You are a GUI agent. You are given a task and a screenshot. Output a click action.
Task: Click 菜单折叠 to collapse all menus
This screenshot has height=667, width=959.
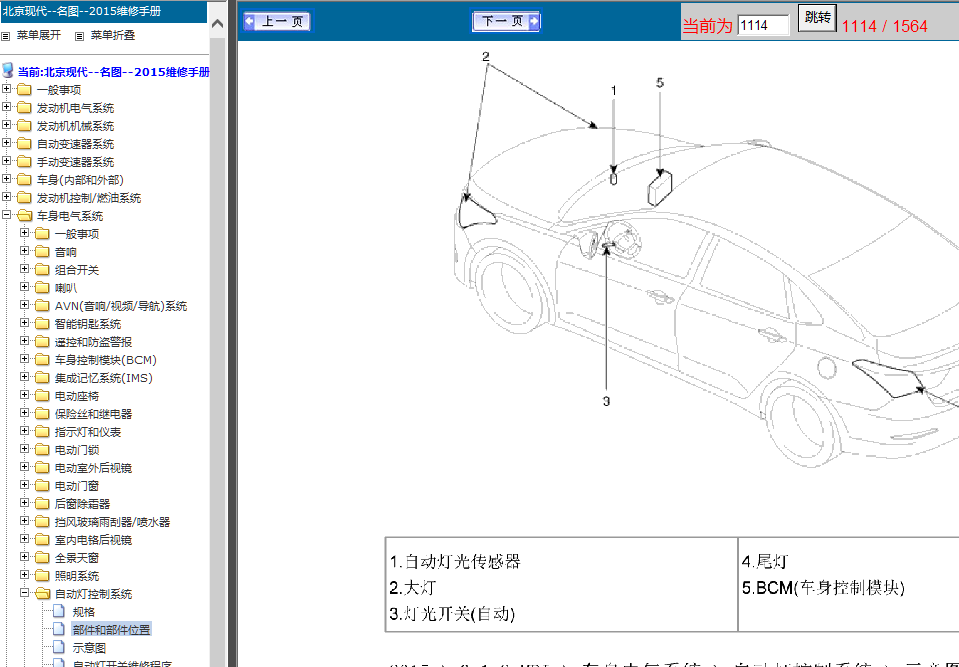[x=113, y=35]
